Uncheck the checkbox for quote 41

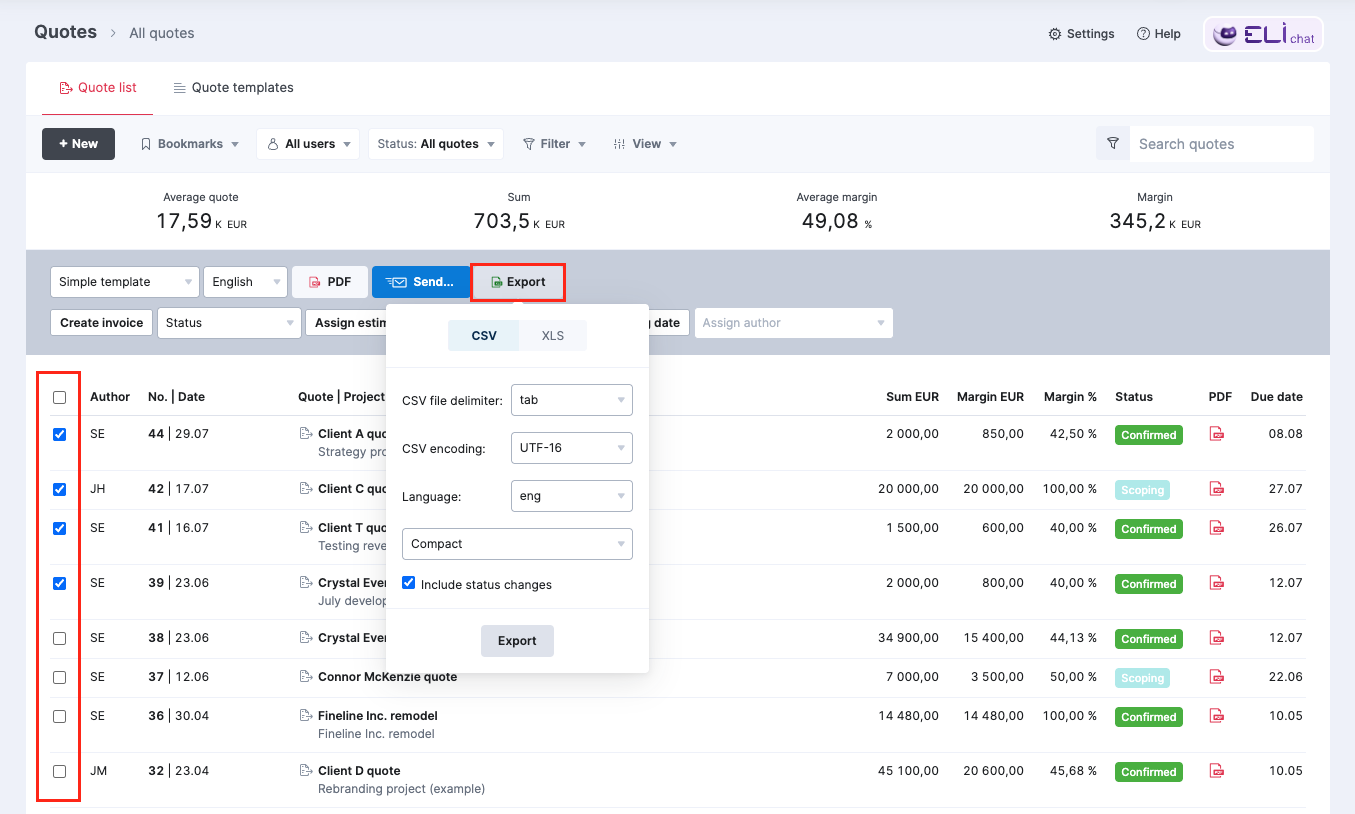pyautogui.click(x=59, y=528)
